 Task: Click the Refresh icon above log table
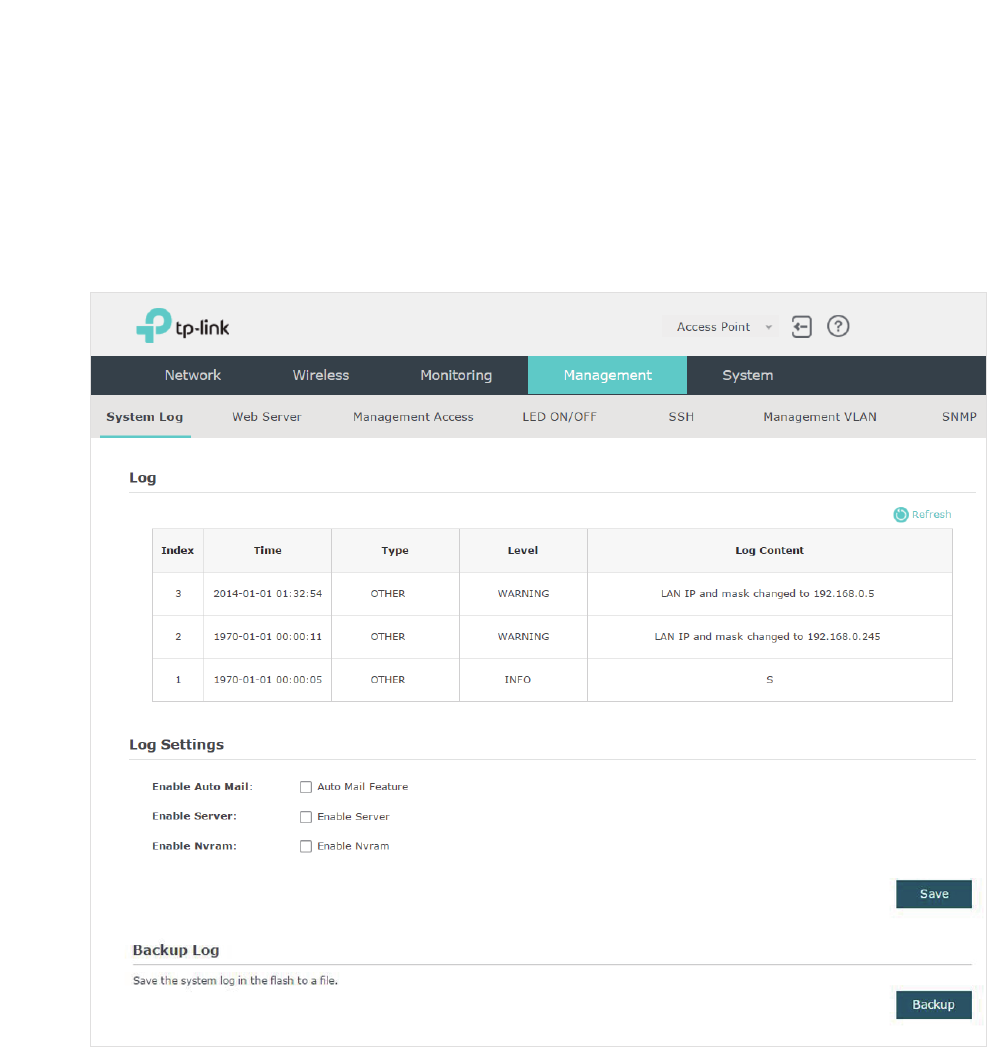click(x=901, y=514)
